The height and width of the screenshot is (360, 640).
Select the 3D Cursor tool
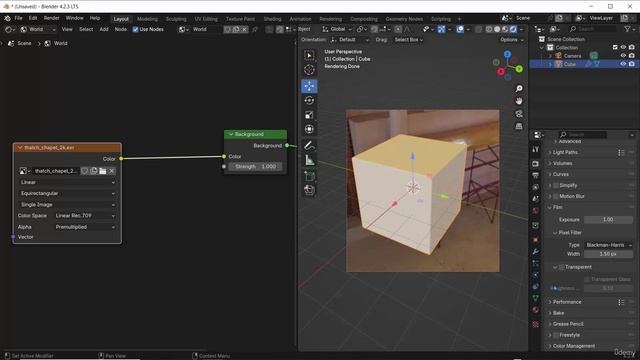coord(309,69)
